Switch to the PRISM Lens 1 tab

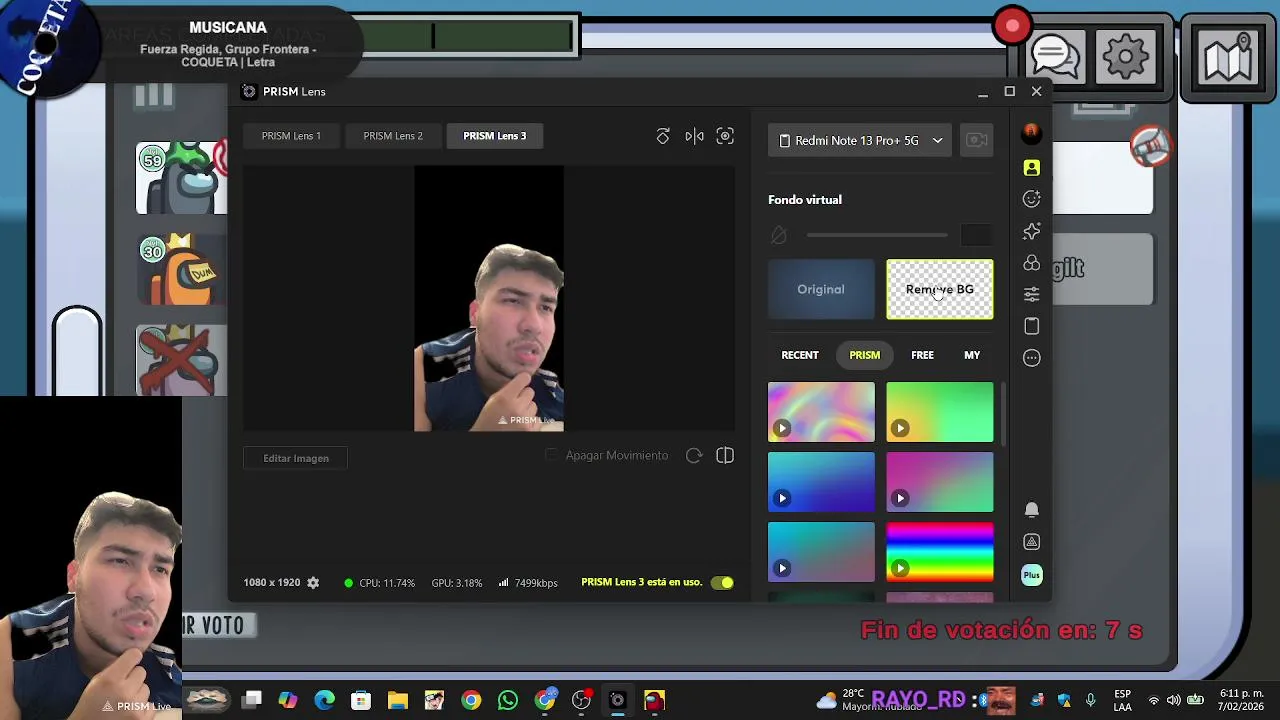pyautogui.click(x=291, y=136)
